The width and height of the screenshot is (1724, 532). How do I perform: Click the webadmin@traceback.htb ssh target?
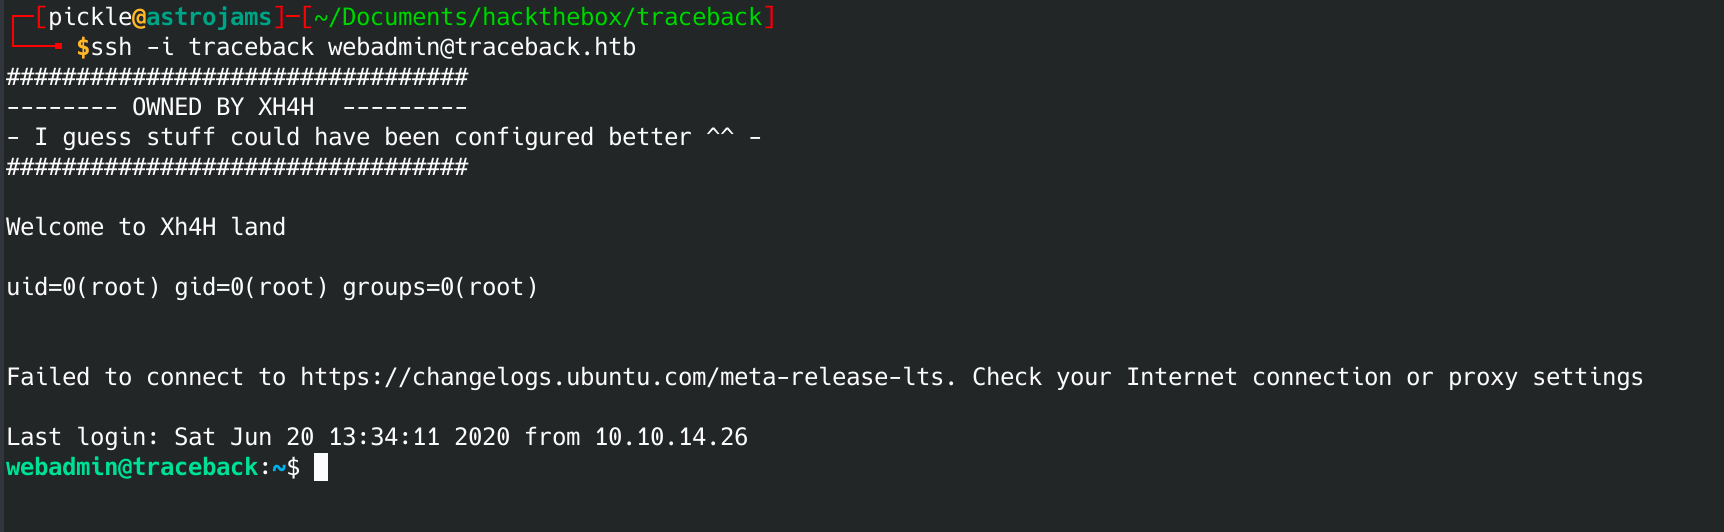[x=481, y=47]
